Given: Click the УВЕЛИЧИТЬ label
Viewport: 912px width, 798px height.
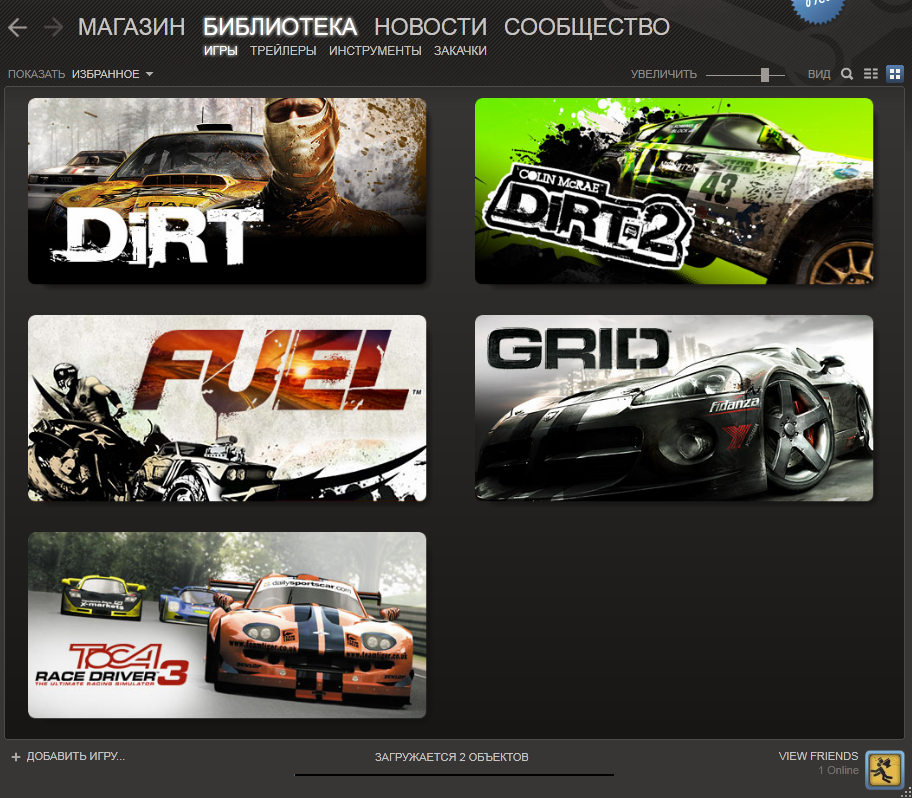Looking at the screenshot, I should click(664, 74).
